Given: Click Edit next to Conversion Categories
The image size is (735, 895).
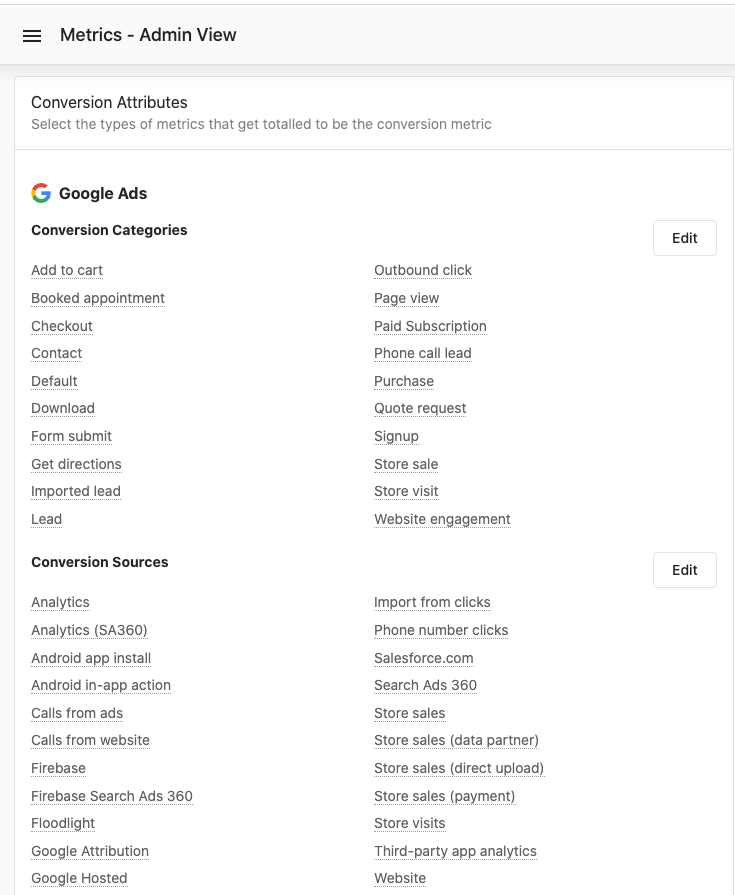Looking at the screenshot, I should [x=684, y=238].
